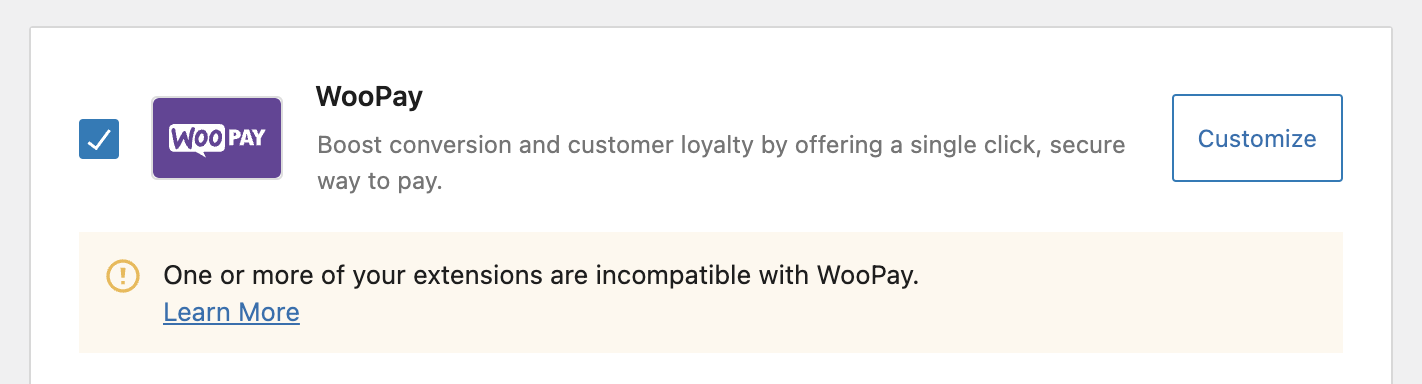This screenshot has height=384, width=1422.
Task: Click the white checkmark in blue box
Action: pos(99,140)
